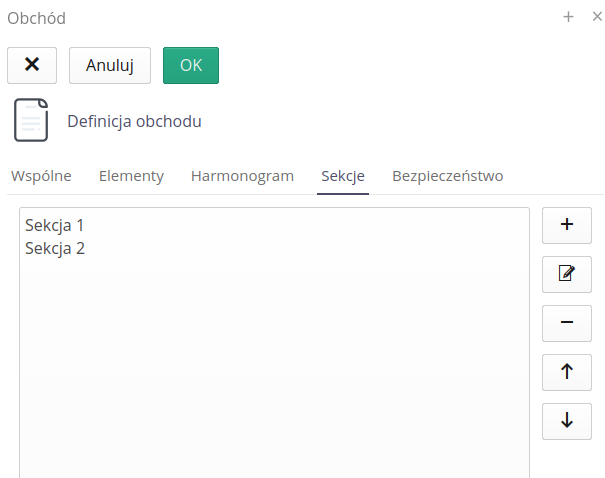Open the Bezpieczeństwo tab
The width and height of the screenshot is (605, 478).
[447, 176]
